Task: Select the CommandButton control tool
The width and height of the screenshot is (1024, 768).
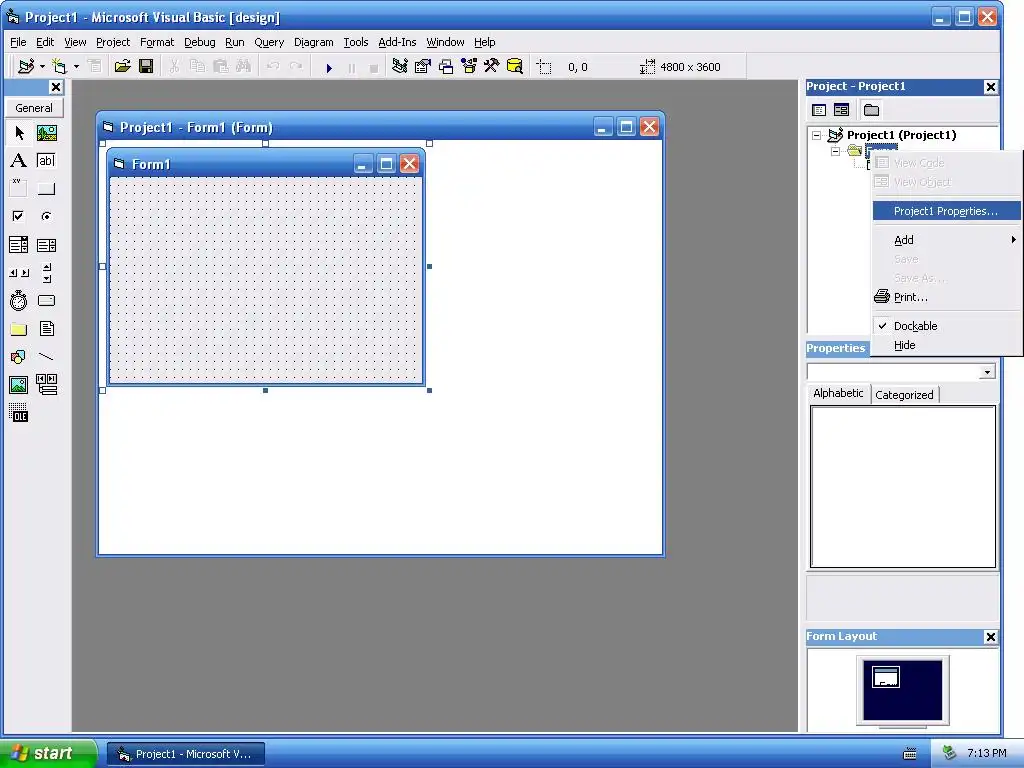Action: [46, 188]
